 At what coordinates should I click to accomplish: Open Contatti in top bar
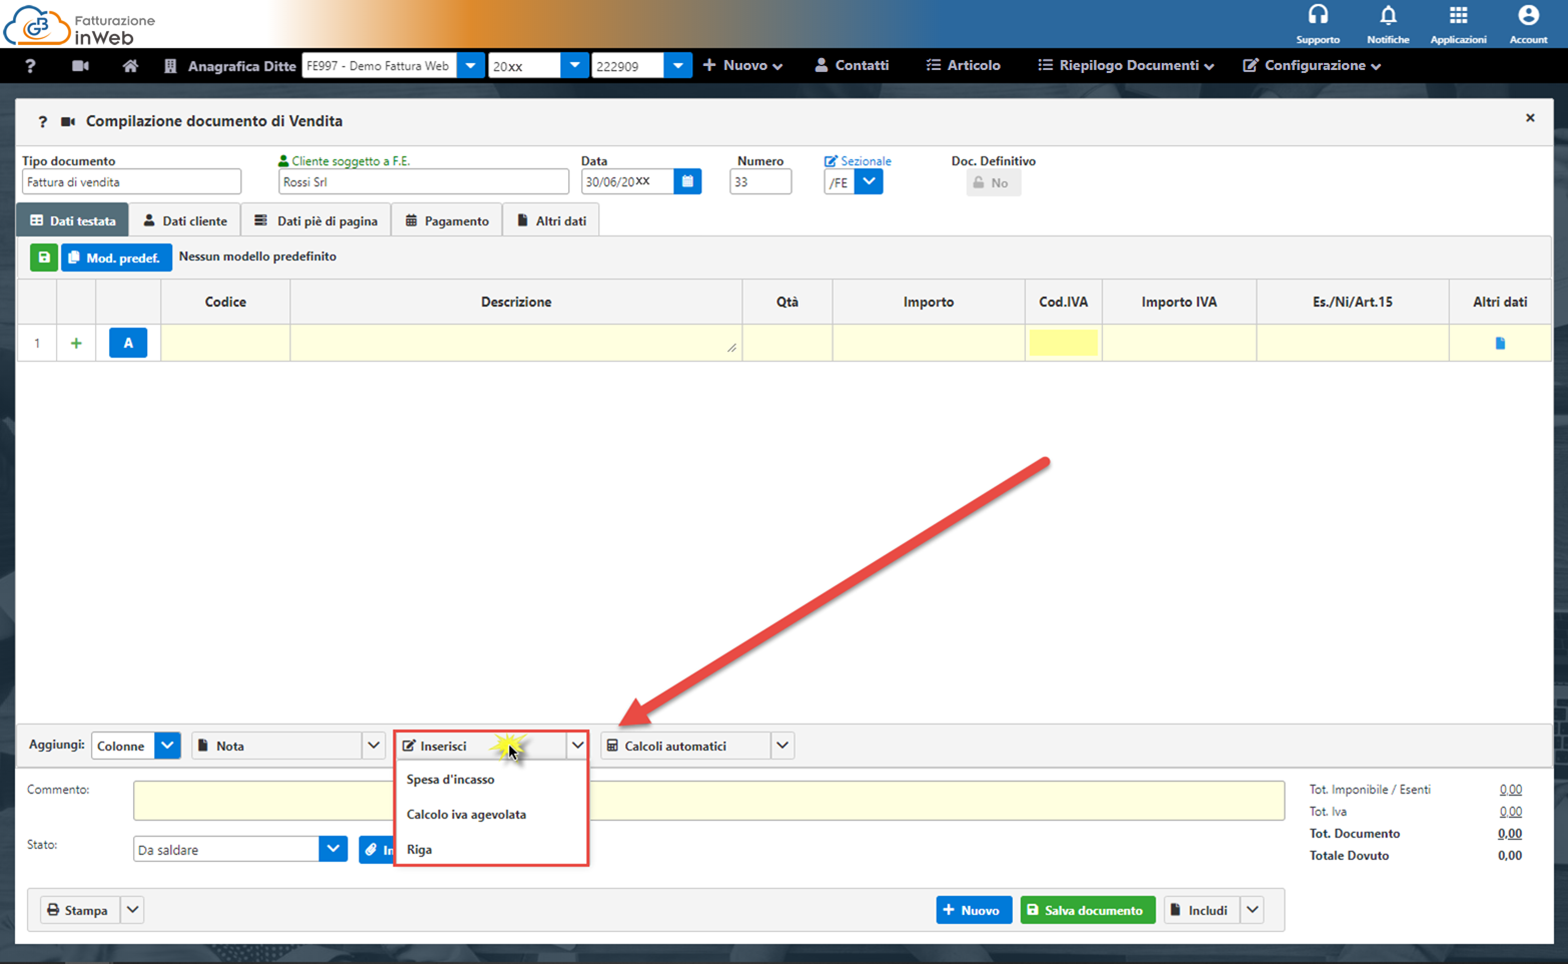click(x=852, y=66)
